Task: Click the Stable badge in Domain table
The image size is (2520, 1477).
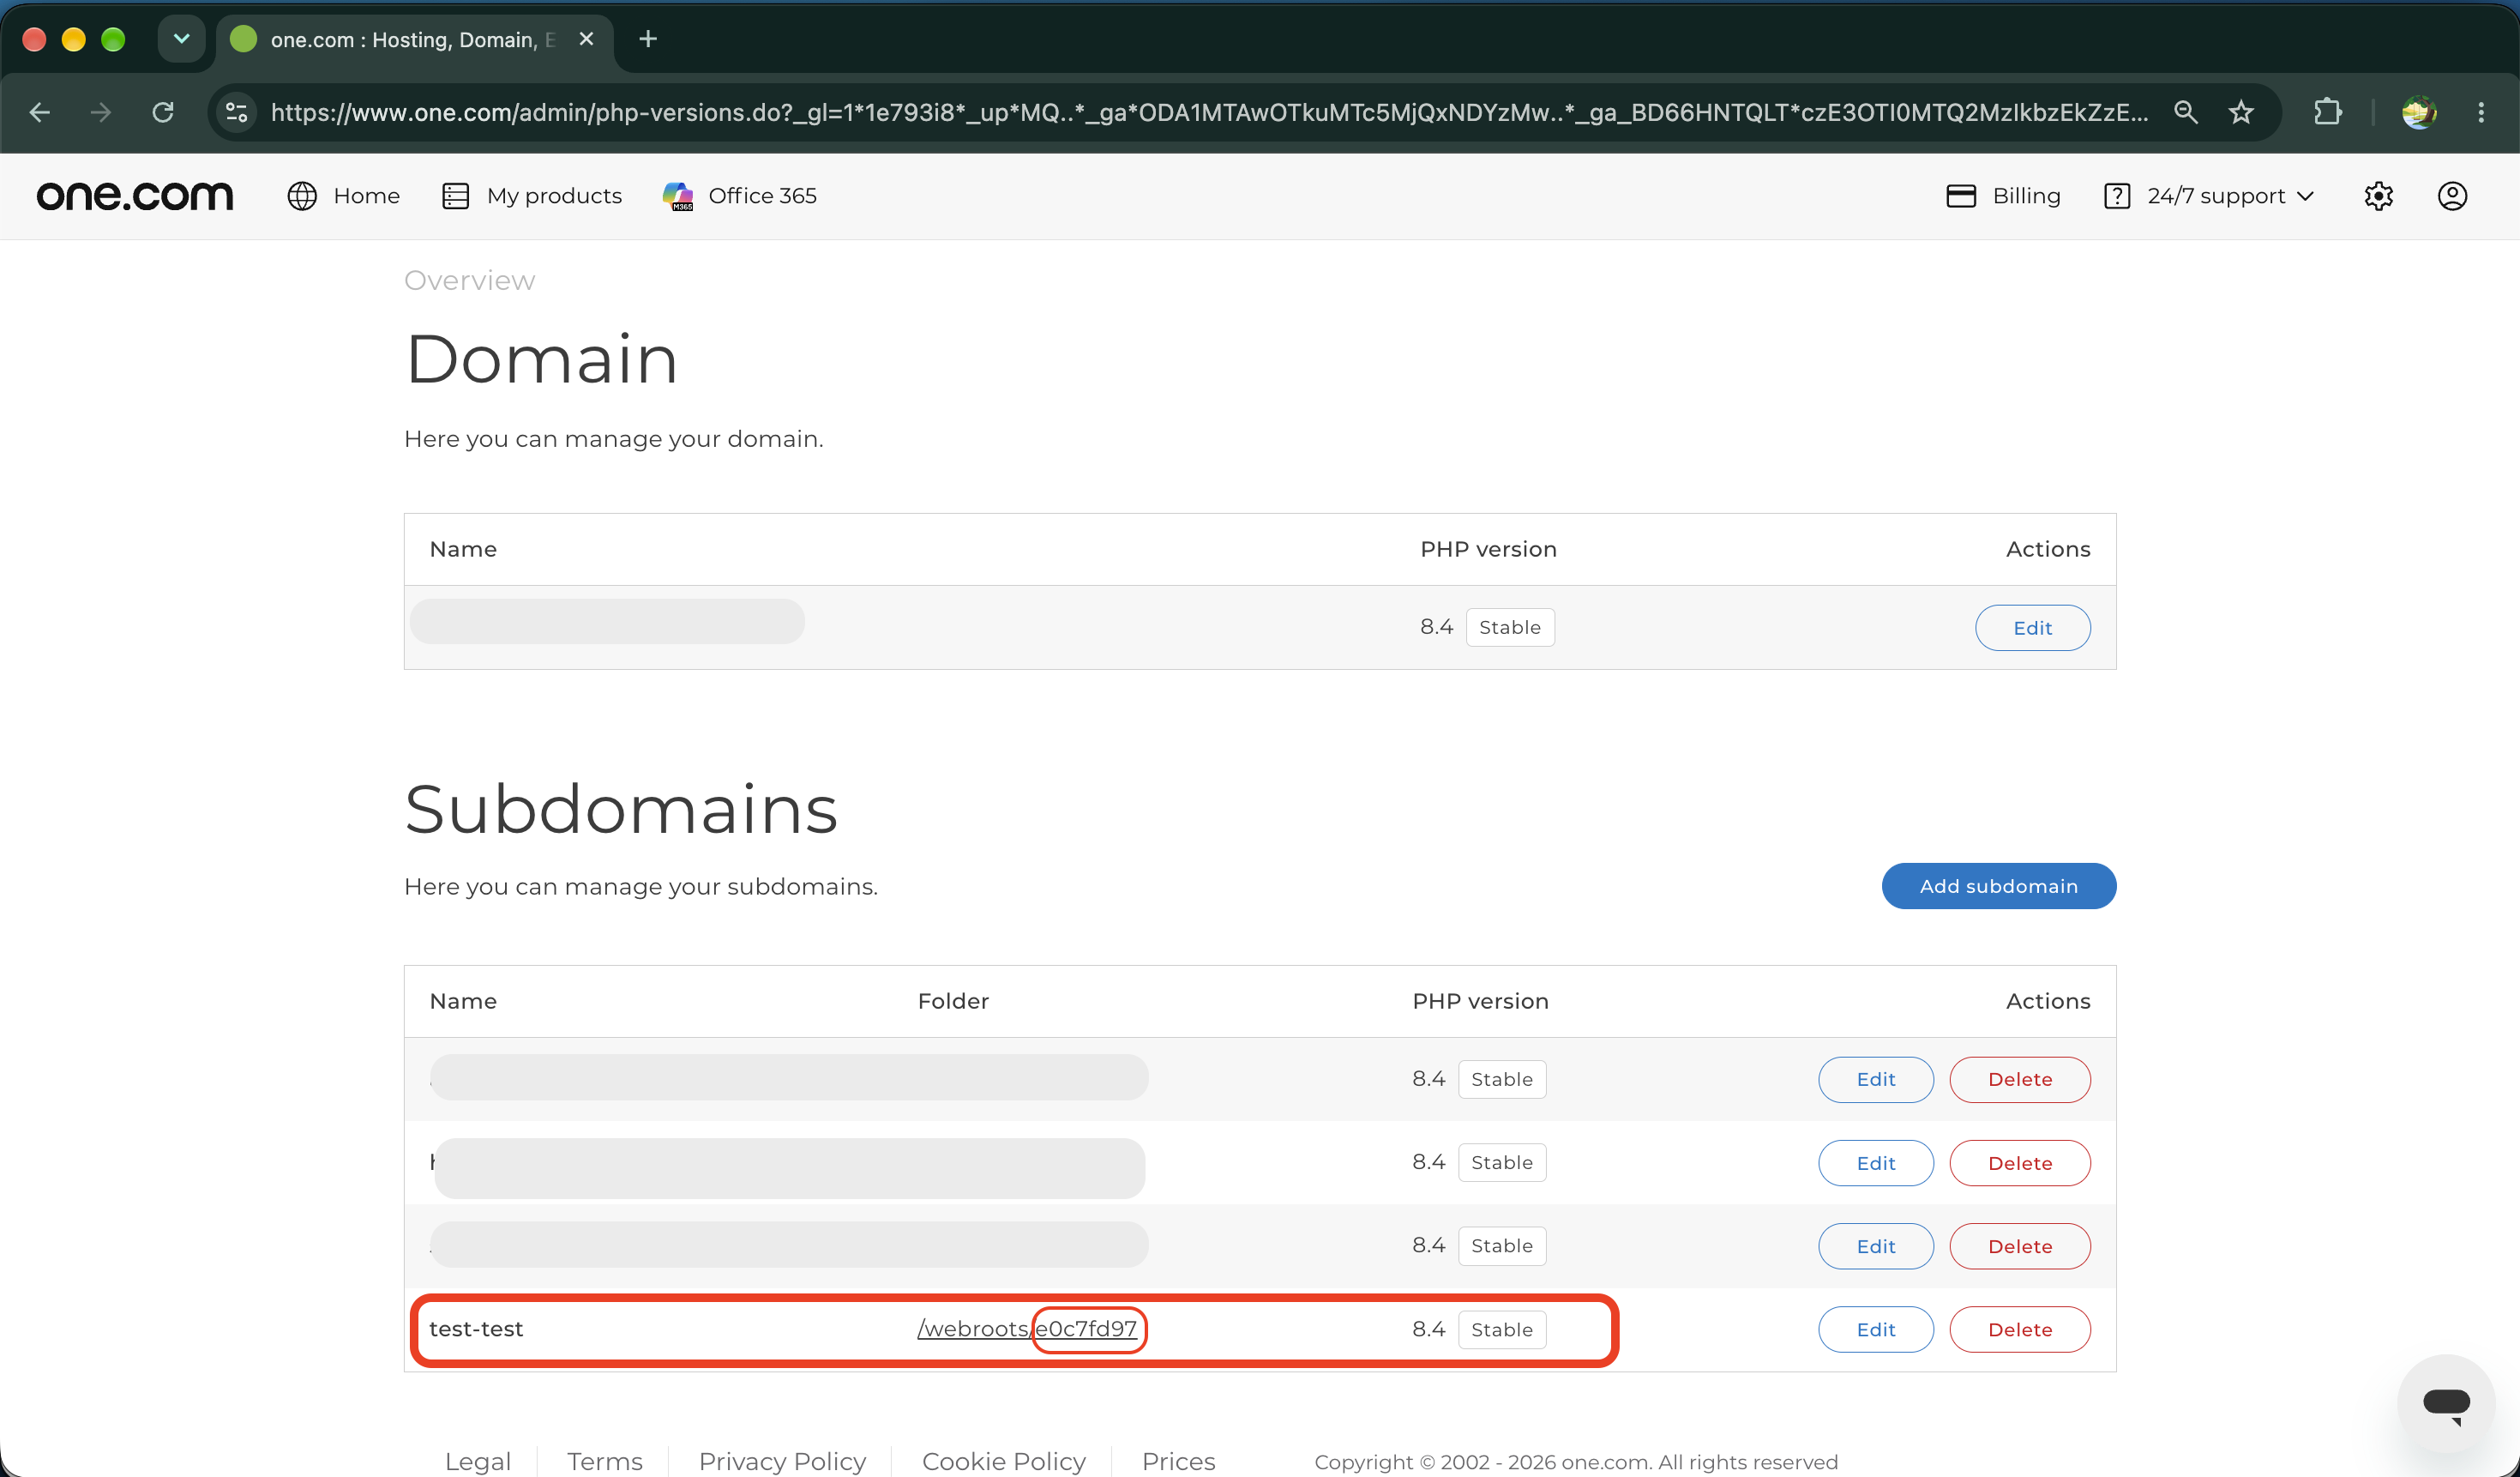Action: point(1509,628)
